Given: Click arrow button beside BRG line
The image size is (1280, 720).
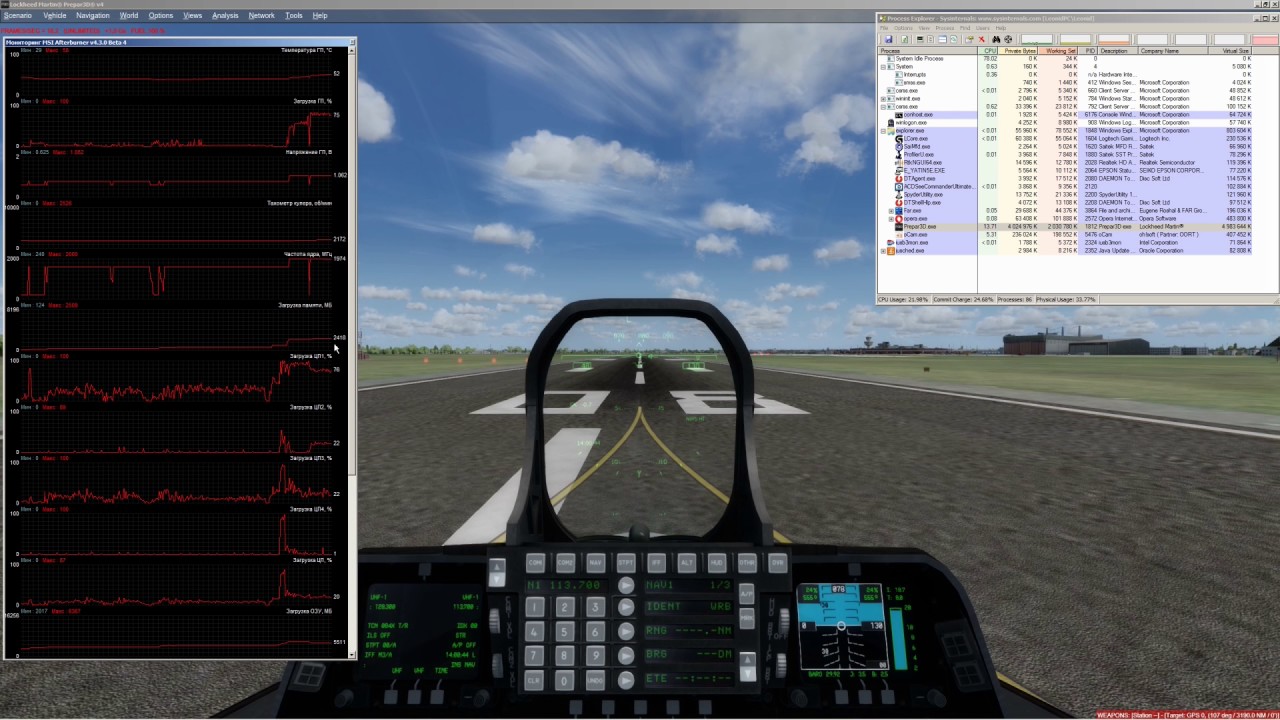Looking at the screenshot, I should (x=626, y=655).
